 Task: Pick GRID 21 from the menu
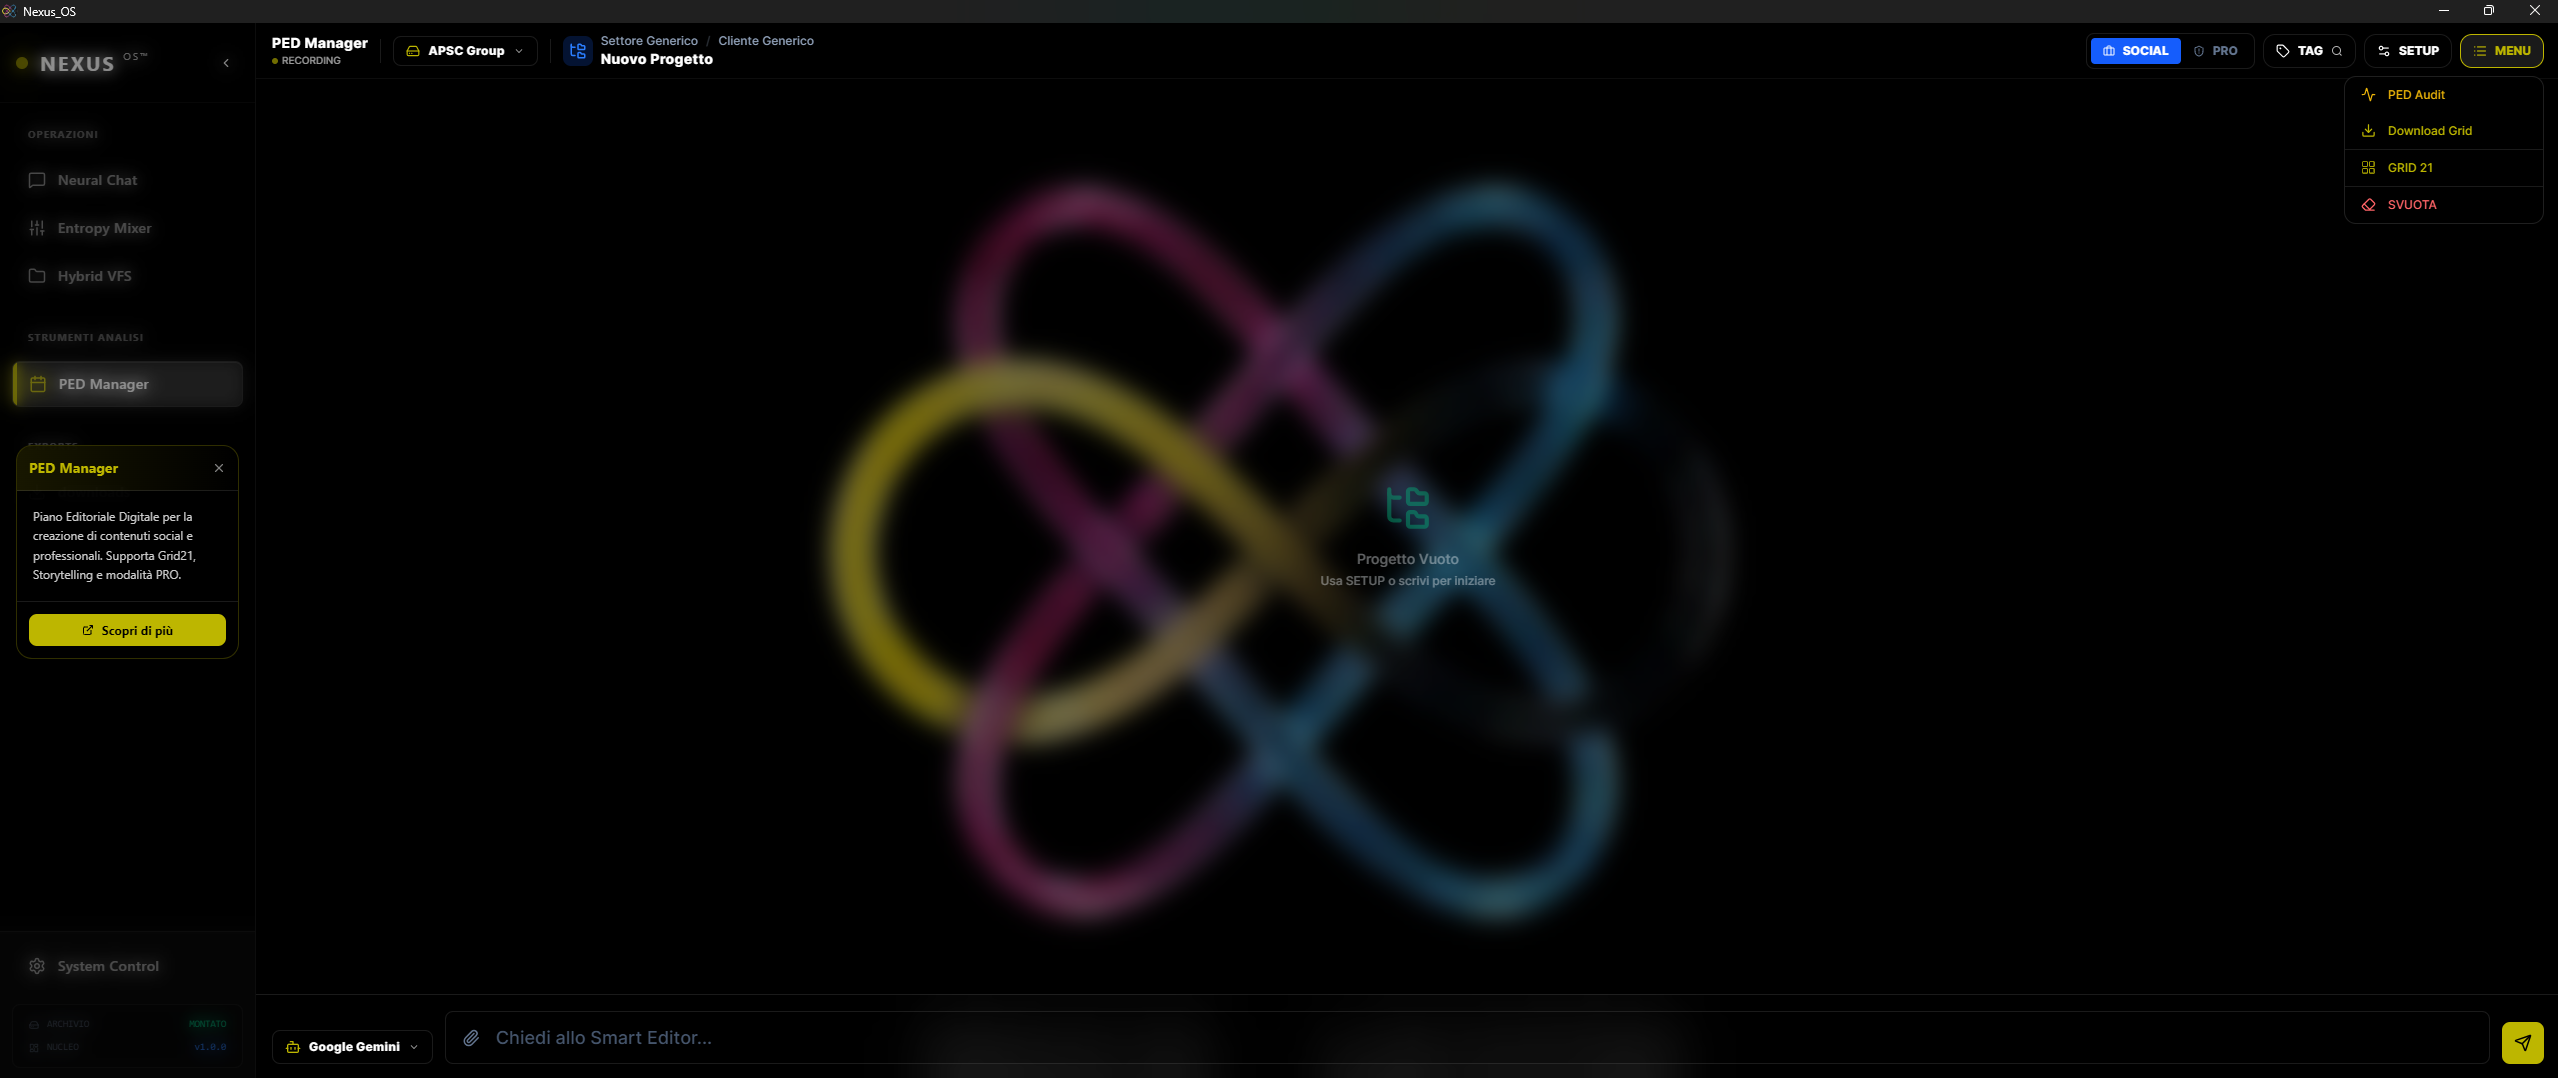[x=2443, y=168]
